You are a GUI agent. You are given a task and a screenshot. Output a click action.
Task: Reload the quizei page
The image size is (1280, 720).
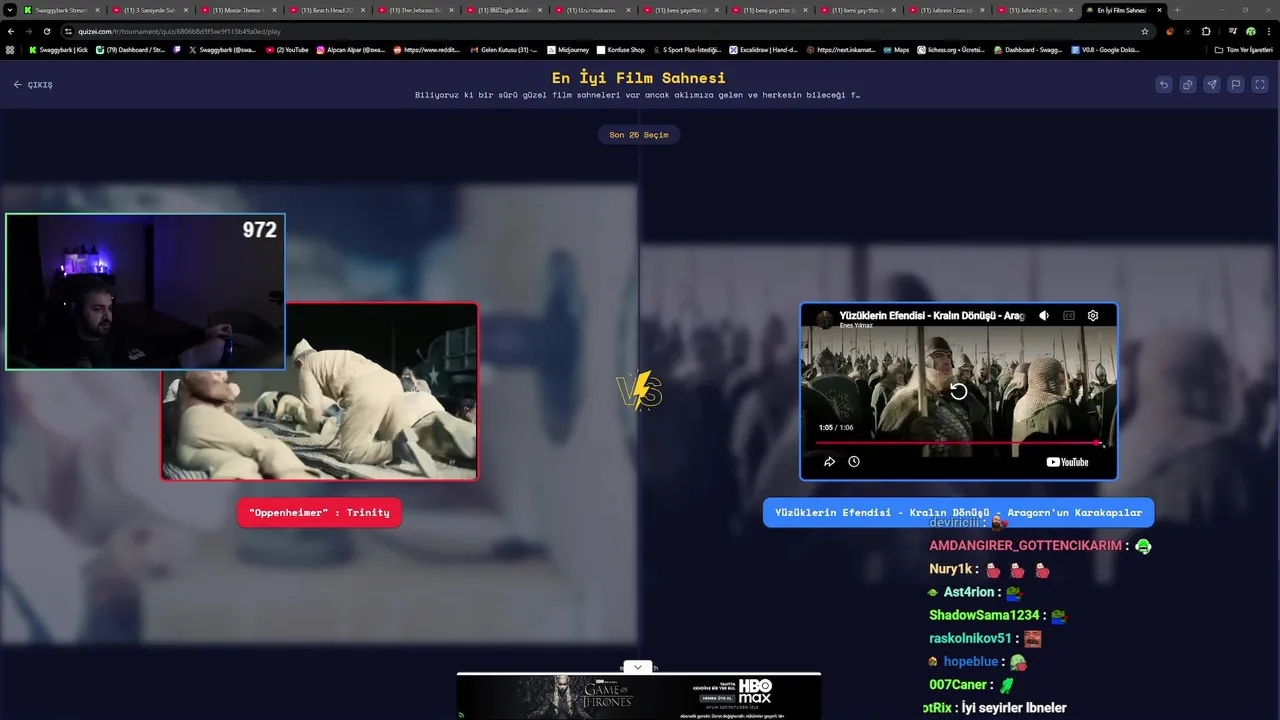pyautogui.click(x=47, y=31)
